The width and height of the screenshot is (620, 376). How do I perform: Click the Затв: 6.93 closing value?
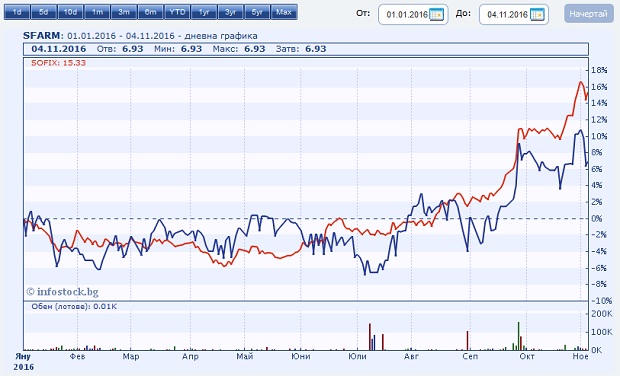301,49
